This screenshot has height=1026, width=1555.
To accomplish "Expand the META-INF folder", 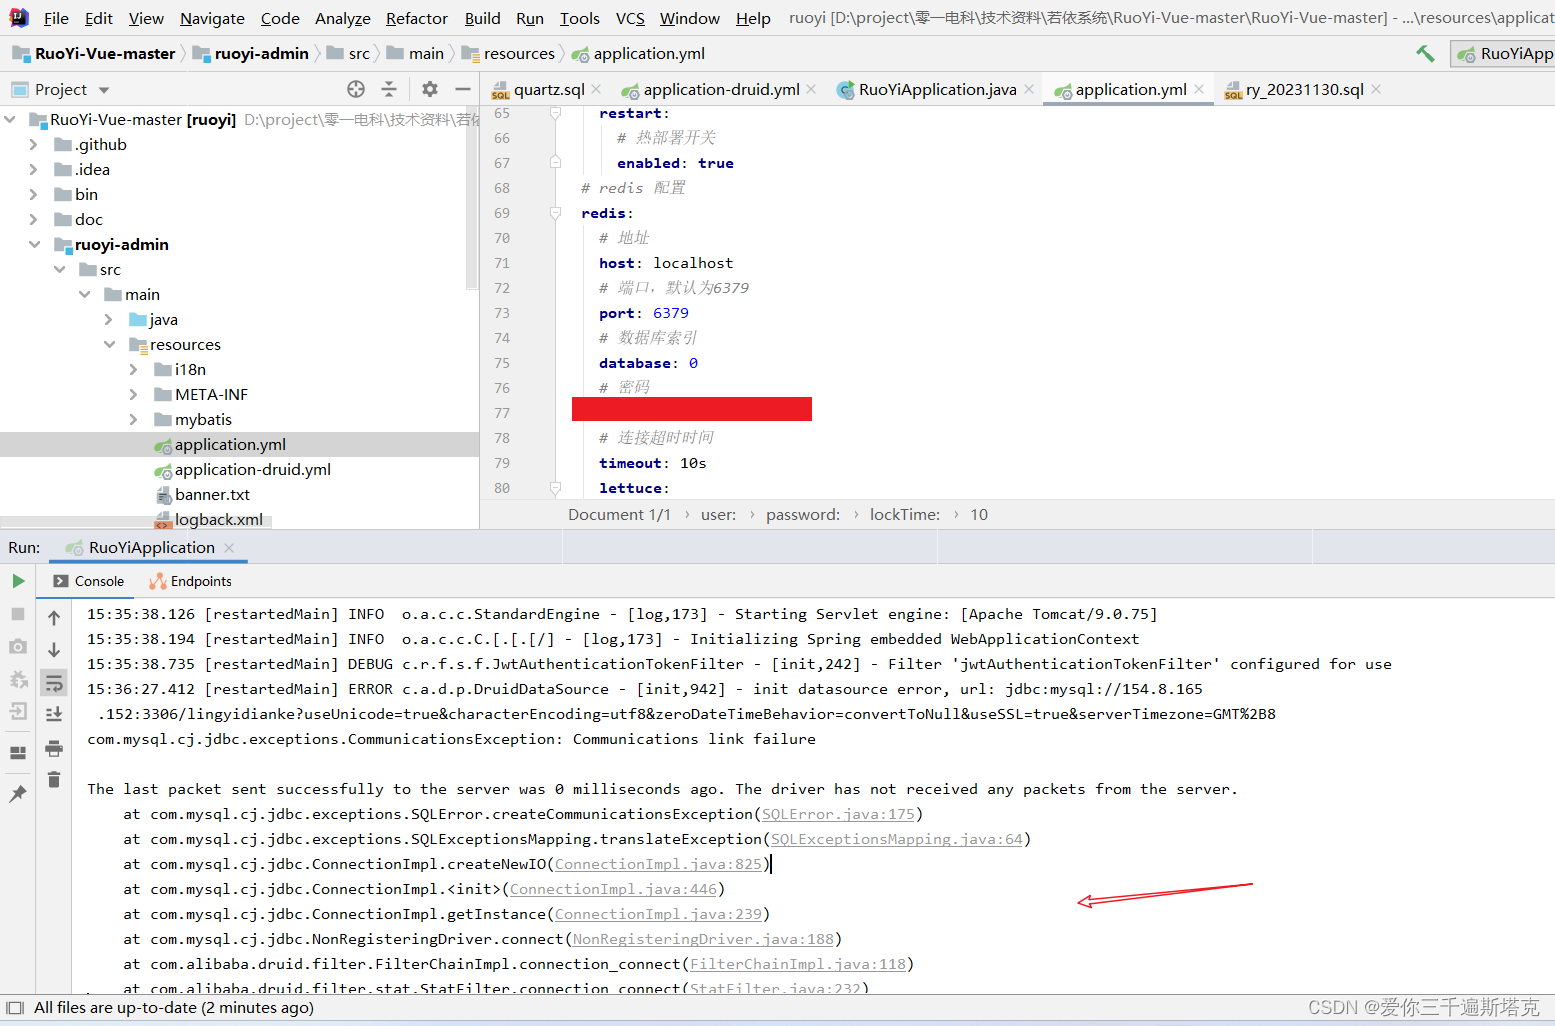I will pyautogui.click(x=133, y=394).
